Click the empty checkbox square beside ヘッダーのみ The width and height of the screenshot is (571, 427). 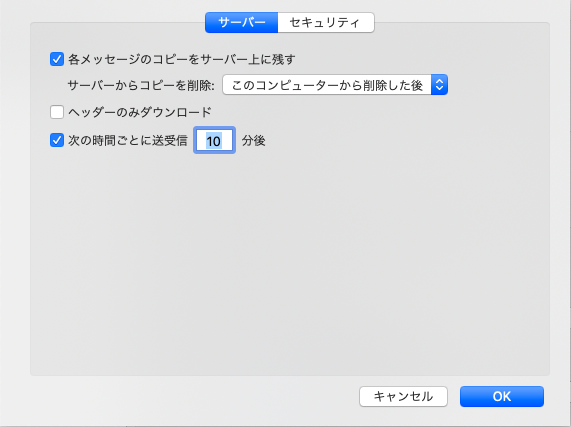click(57, 112)
